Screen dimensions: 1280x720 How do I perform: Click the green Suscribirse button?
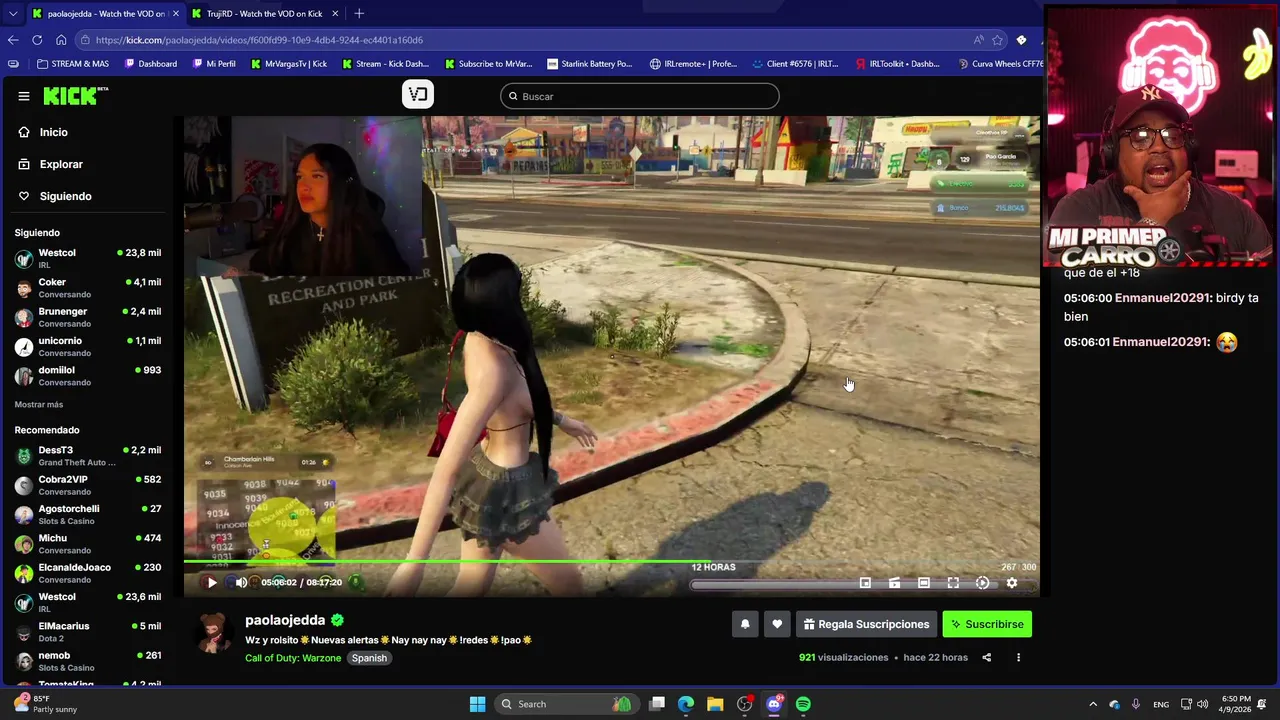click(987, 624)
